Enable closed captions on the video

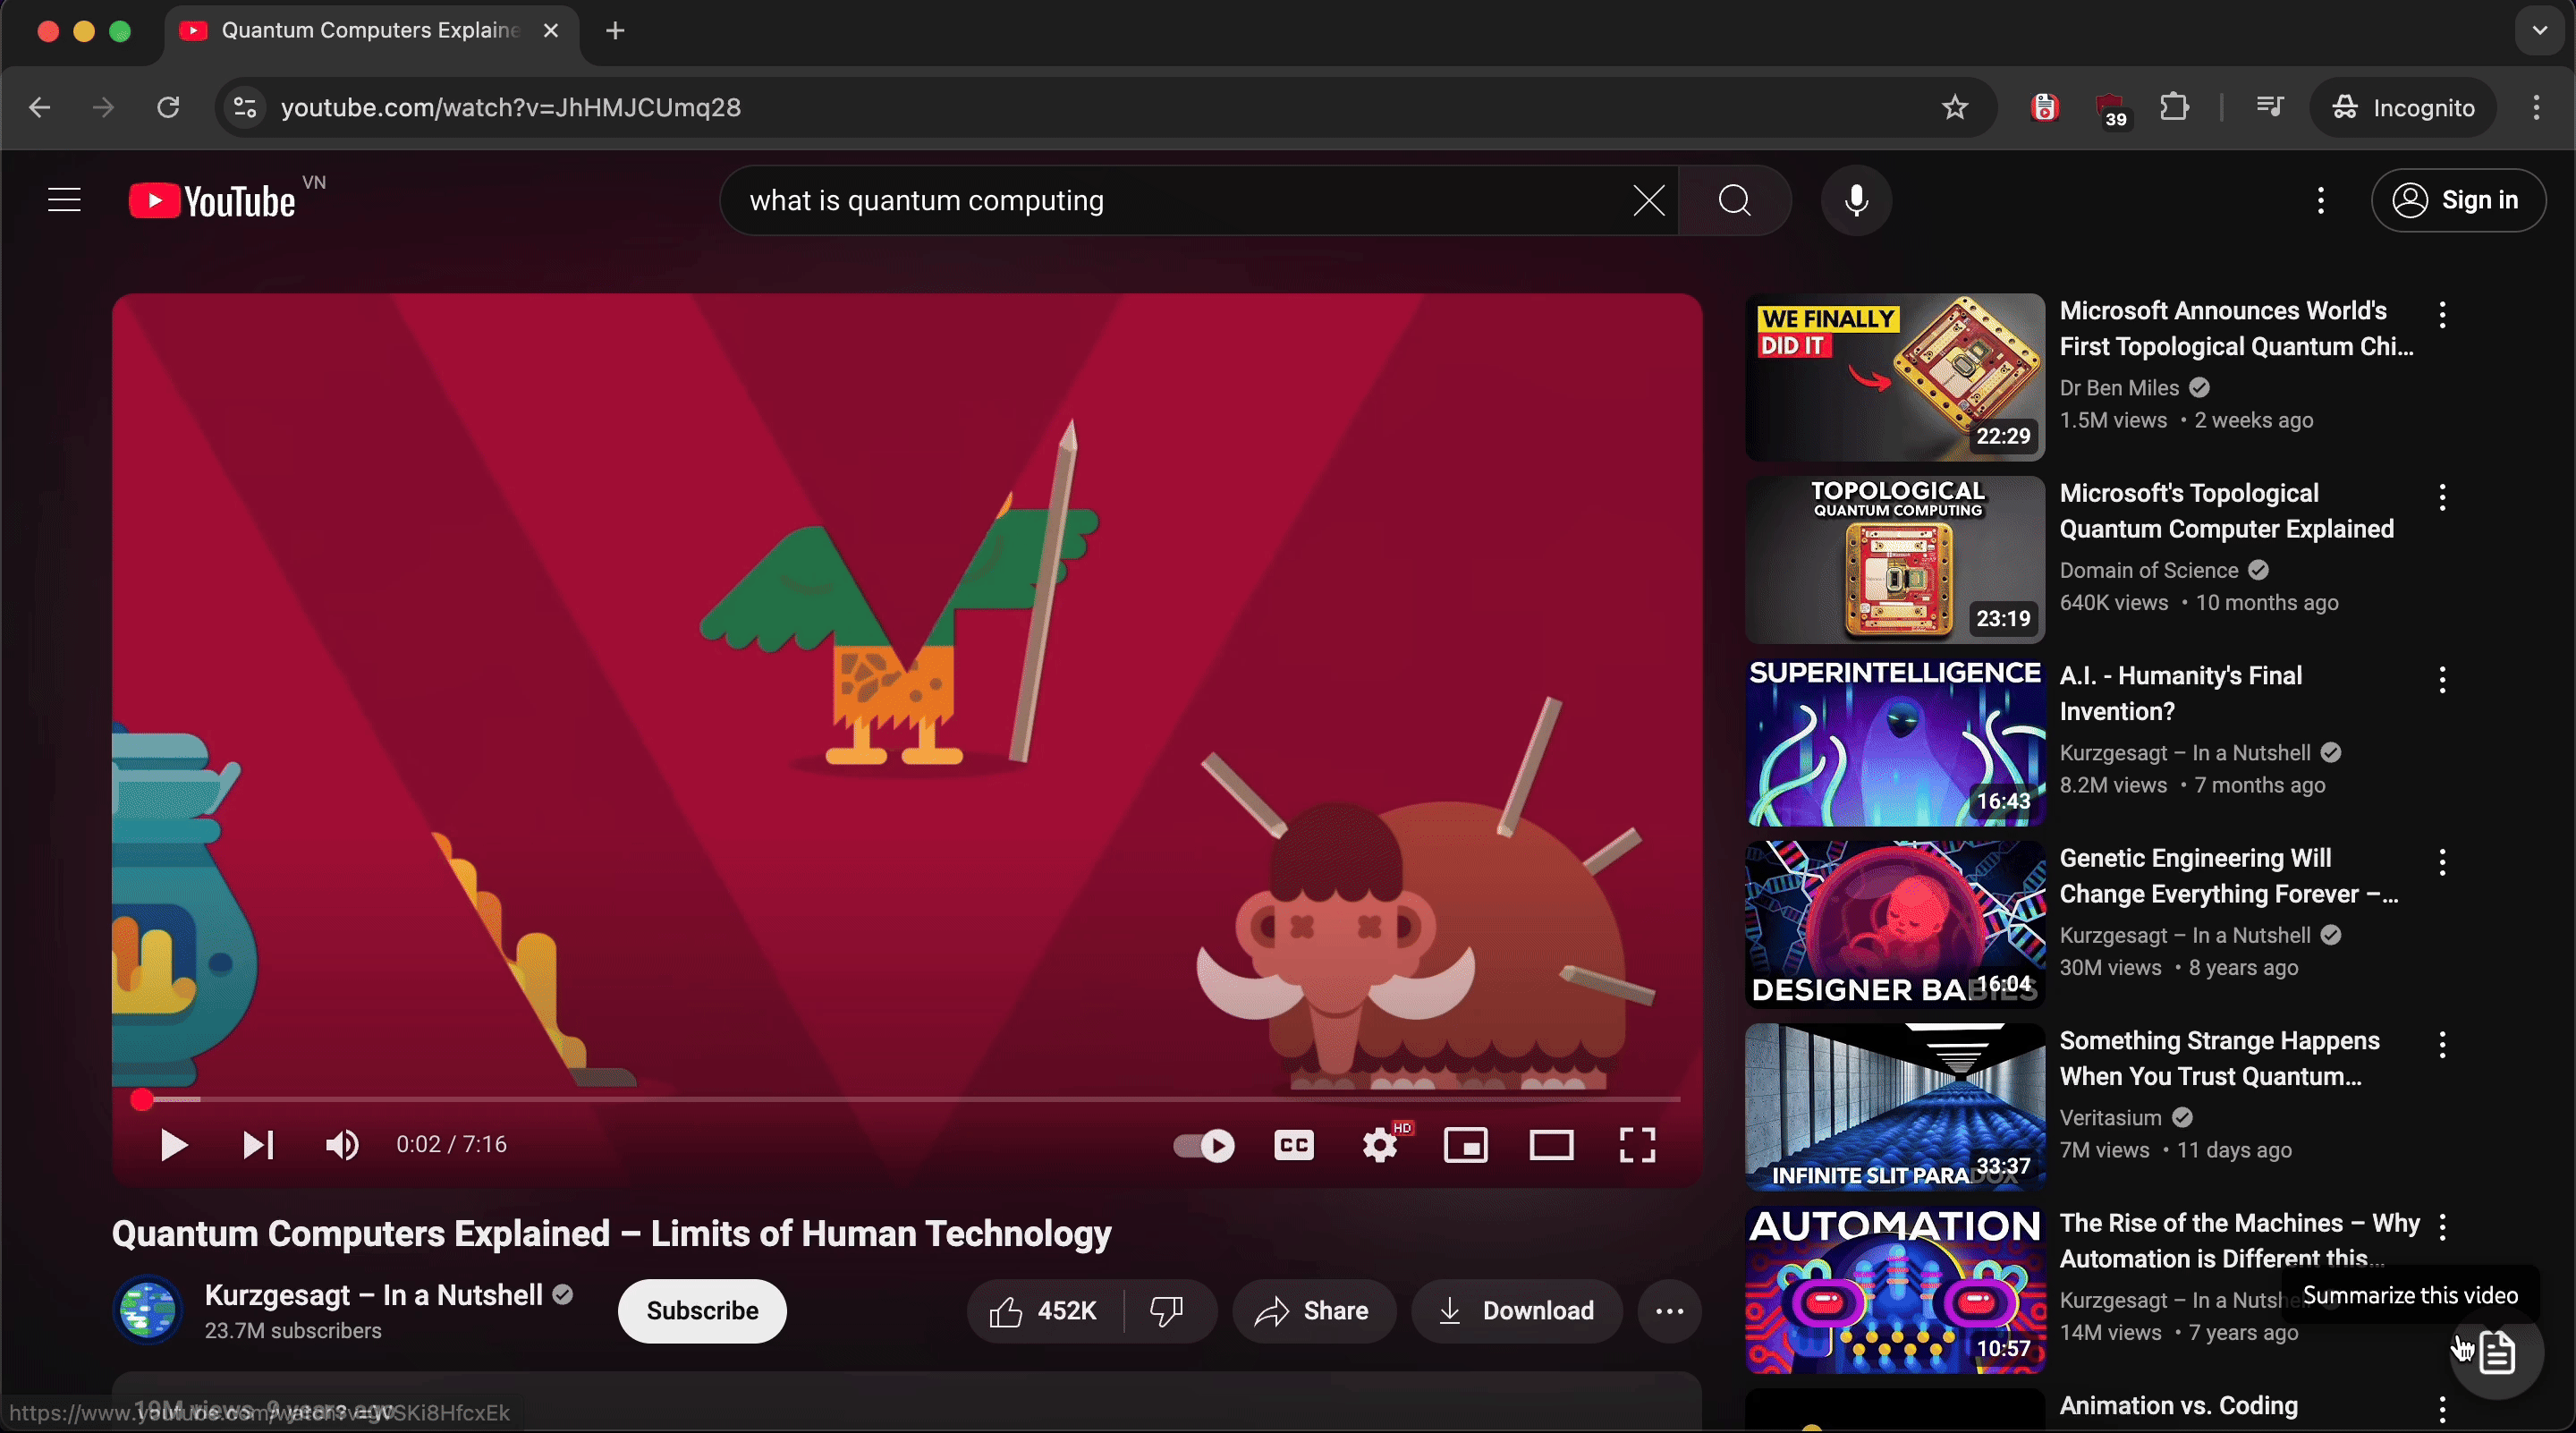click(1293, 1146)
